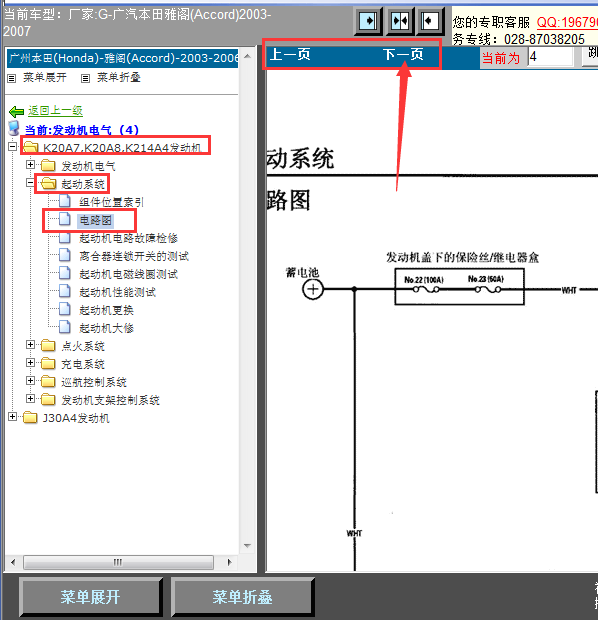The width and height of the screenshot is (598, 620).
Task: Click page icon beside 离合器连锁开关的测试
Action: pos(64,255)
